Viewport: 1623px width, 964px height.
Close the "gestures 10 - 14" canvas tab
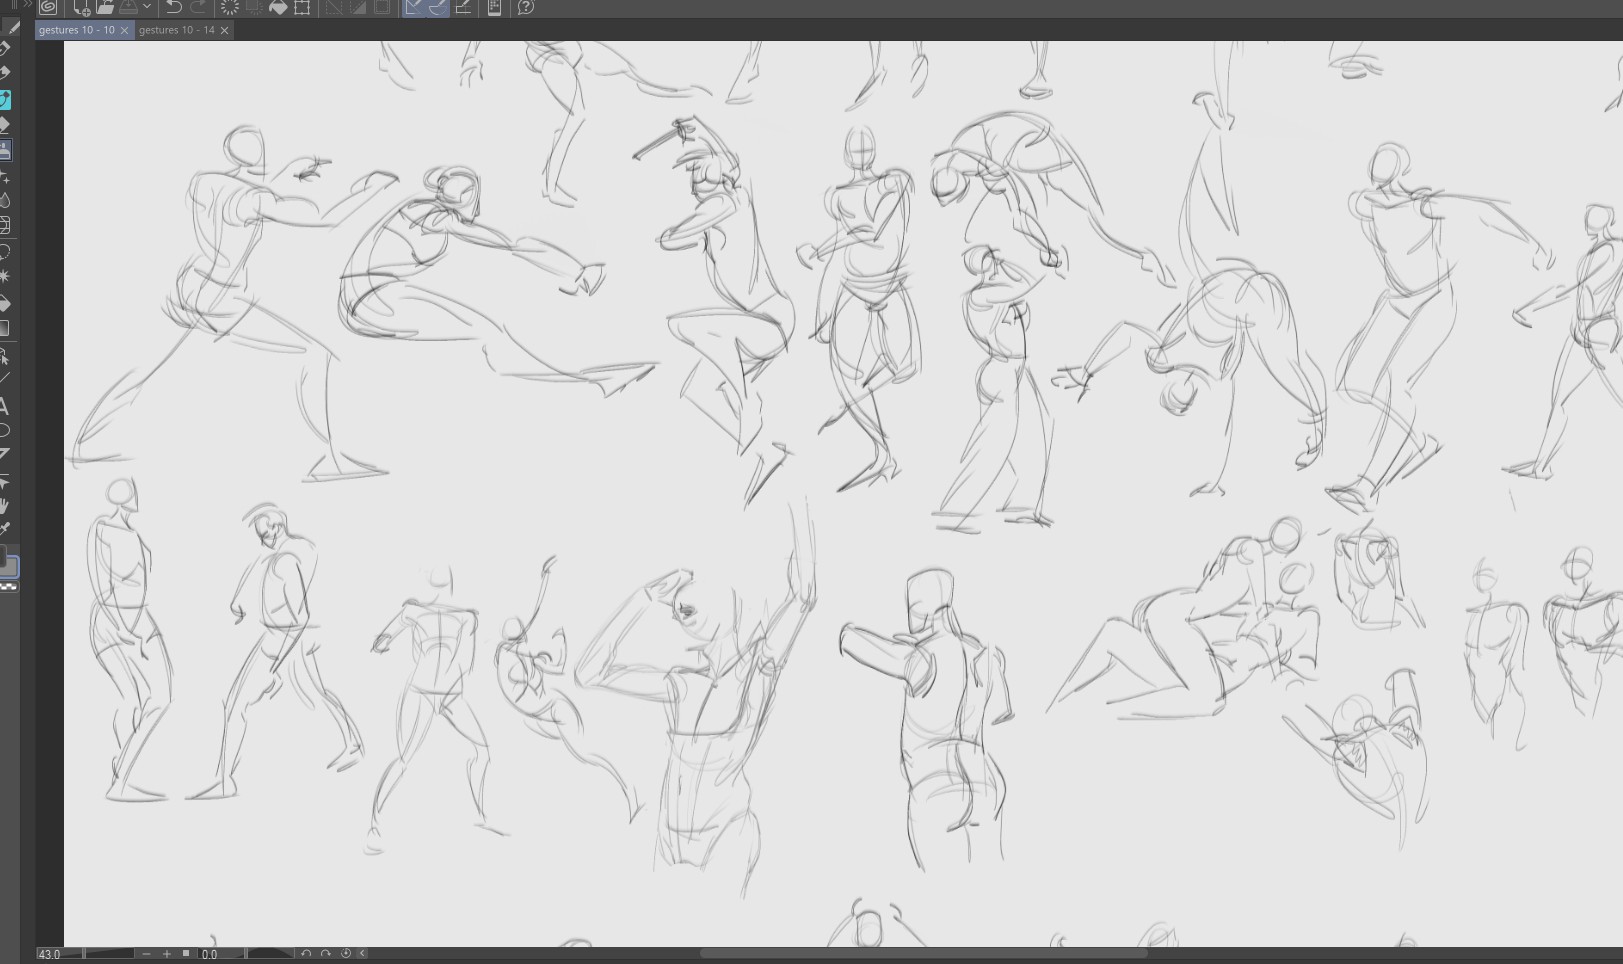point(224,30)
